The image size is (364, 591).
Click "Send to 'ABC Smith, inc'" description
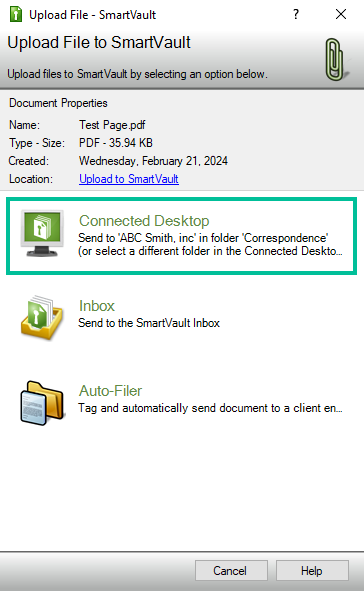pos(210,244)
